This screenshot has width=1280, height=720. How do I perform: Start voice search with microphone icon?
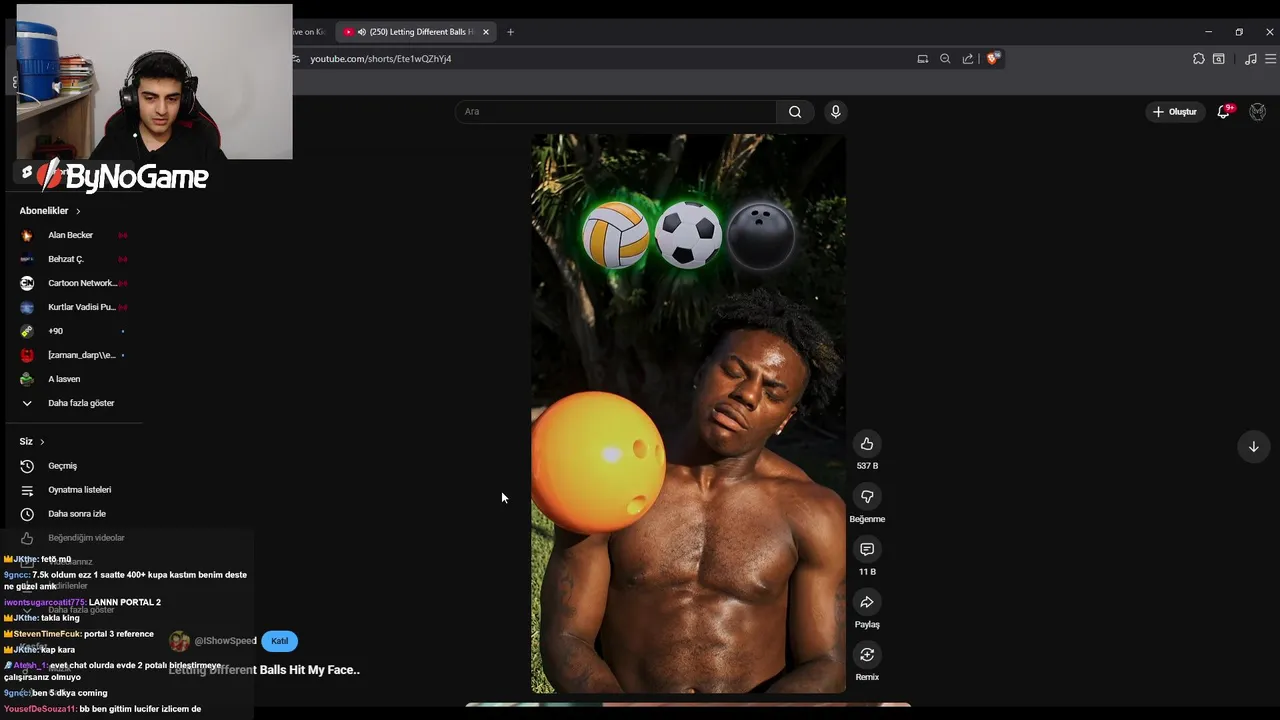point(835,112)
